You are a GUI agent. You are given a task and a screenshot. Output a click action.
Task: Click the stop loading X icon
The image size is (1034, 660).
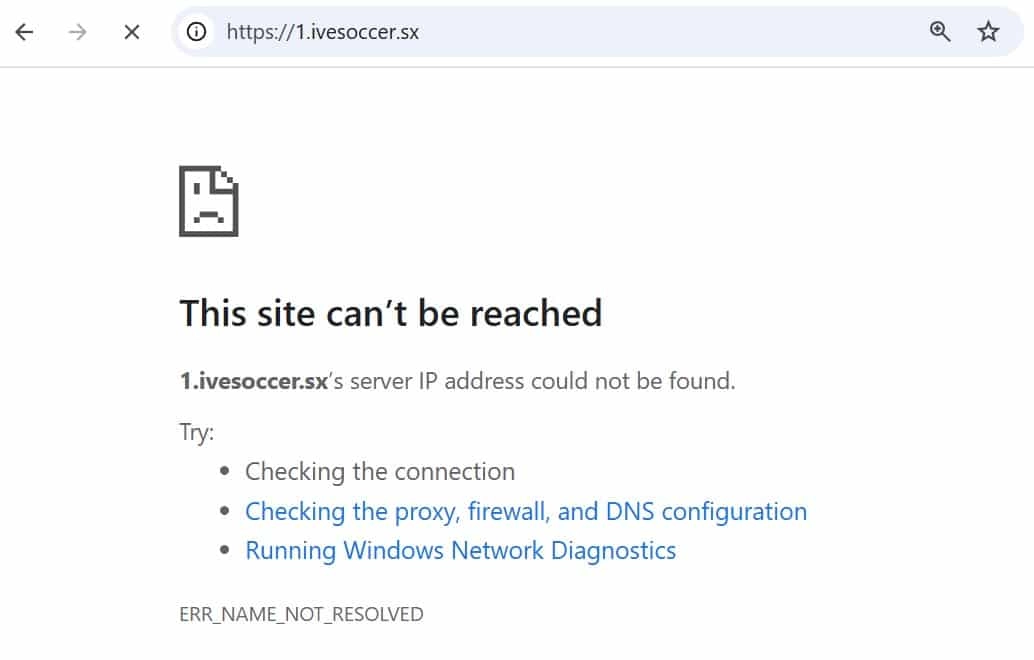point(131,32)
